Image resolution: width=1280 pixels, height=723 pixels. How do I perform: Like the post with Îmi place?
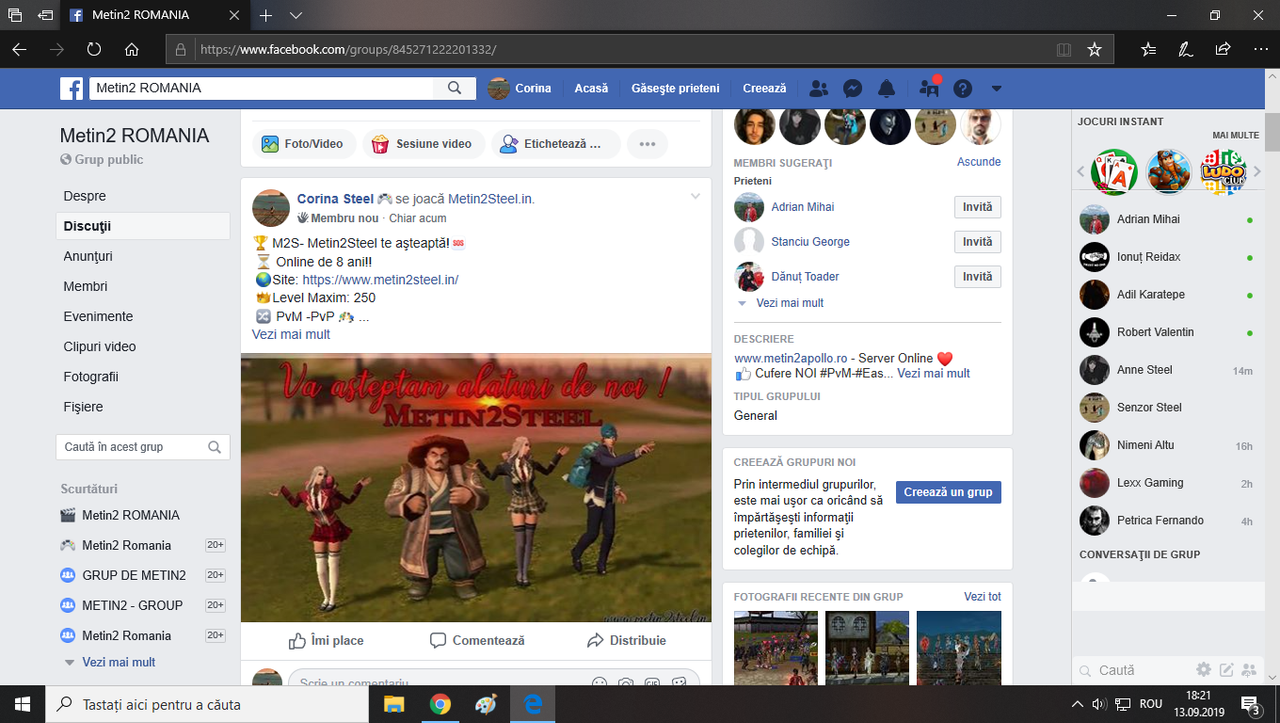[326, 640]
